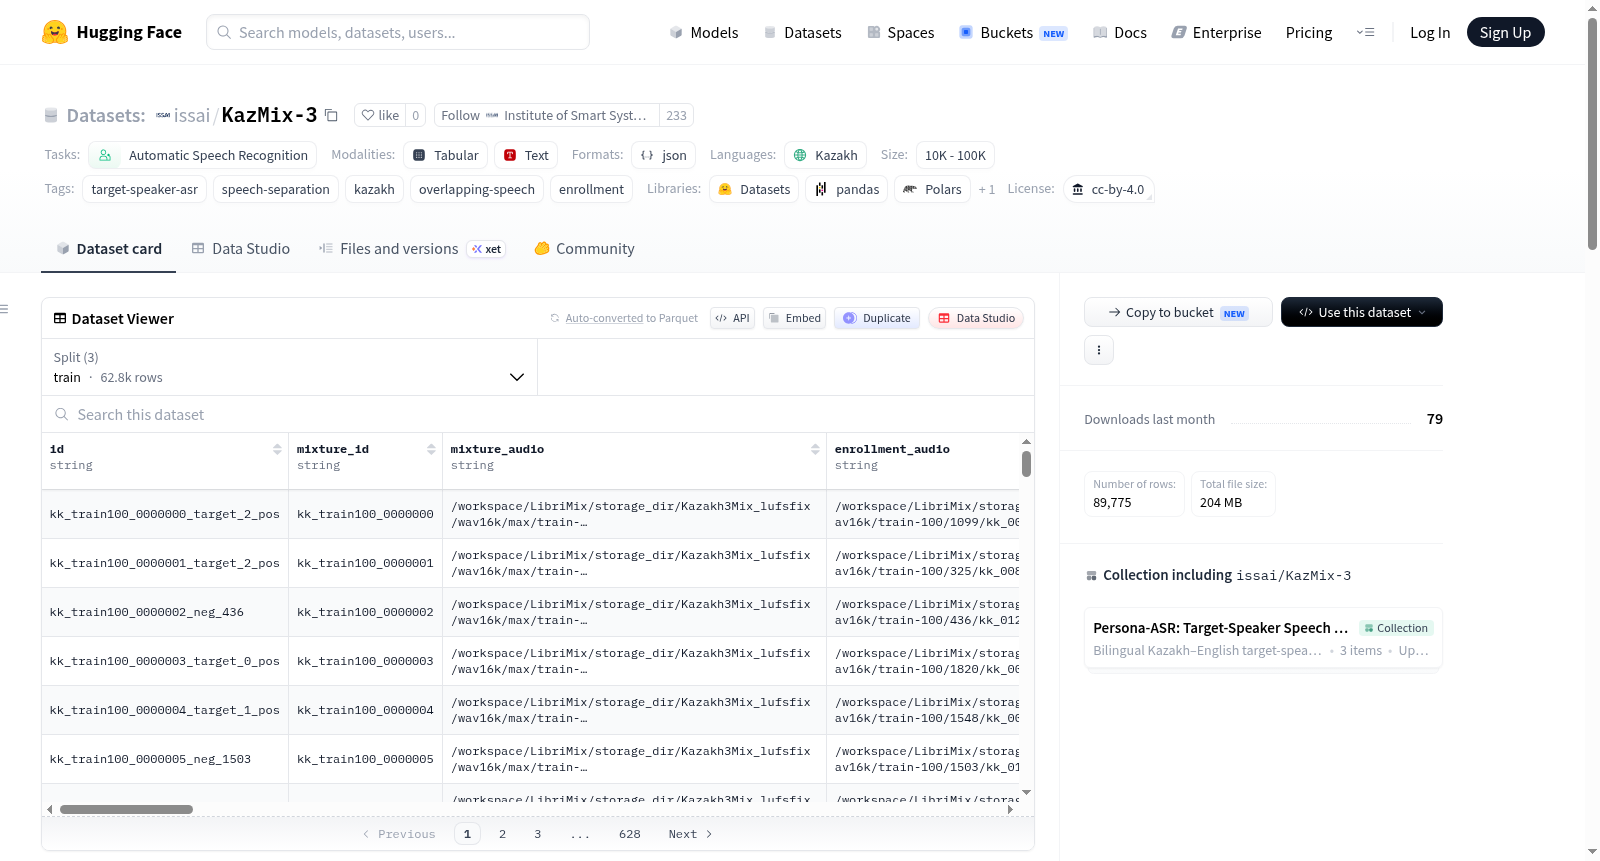Go to the Enterprise page
The image size is (1600, 861).
click(x=1216, y=32)
